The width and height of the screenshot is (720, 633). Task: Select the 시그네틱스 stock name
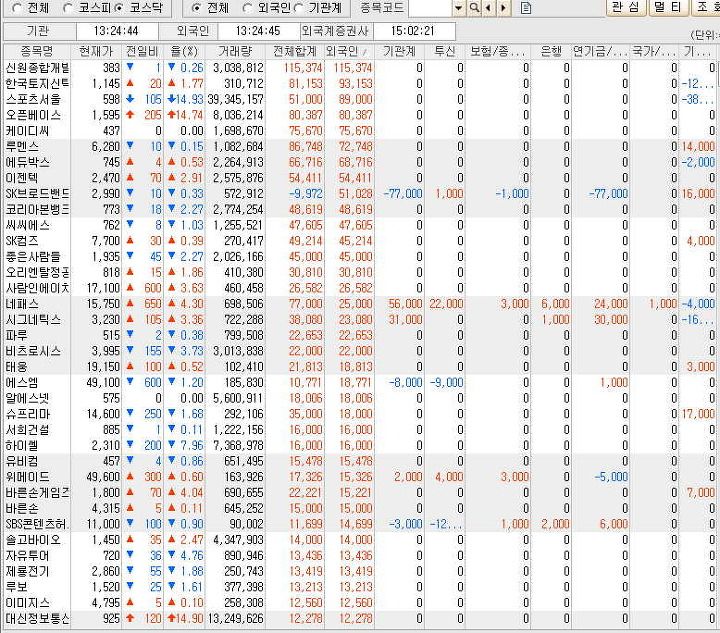tap(33, 319)
